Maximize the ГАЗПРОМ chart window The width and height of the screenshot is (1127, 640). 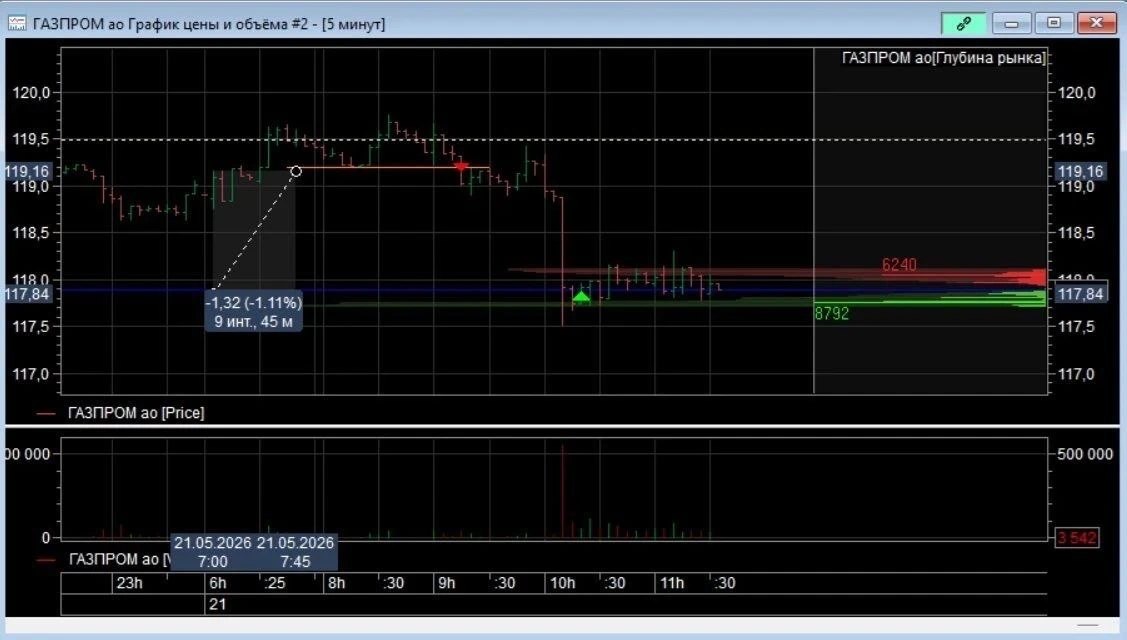(x=1054, y=24)
